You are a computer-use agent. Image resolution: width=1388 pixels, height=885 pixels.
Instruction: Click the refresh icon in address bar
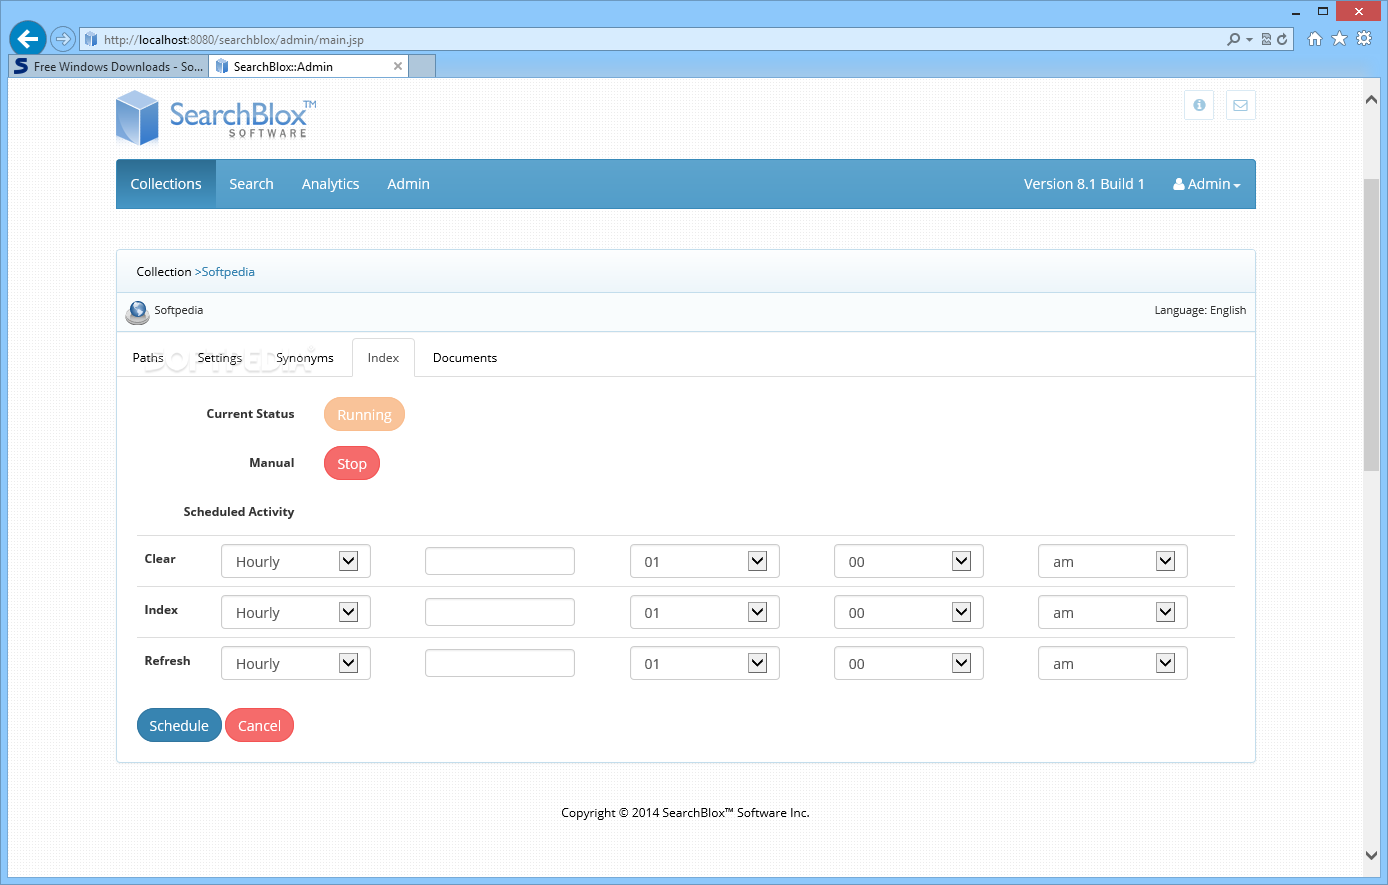coord(1282,39)
